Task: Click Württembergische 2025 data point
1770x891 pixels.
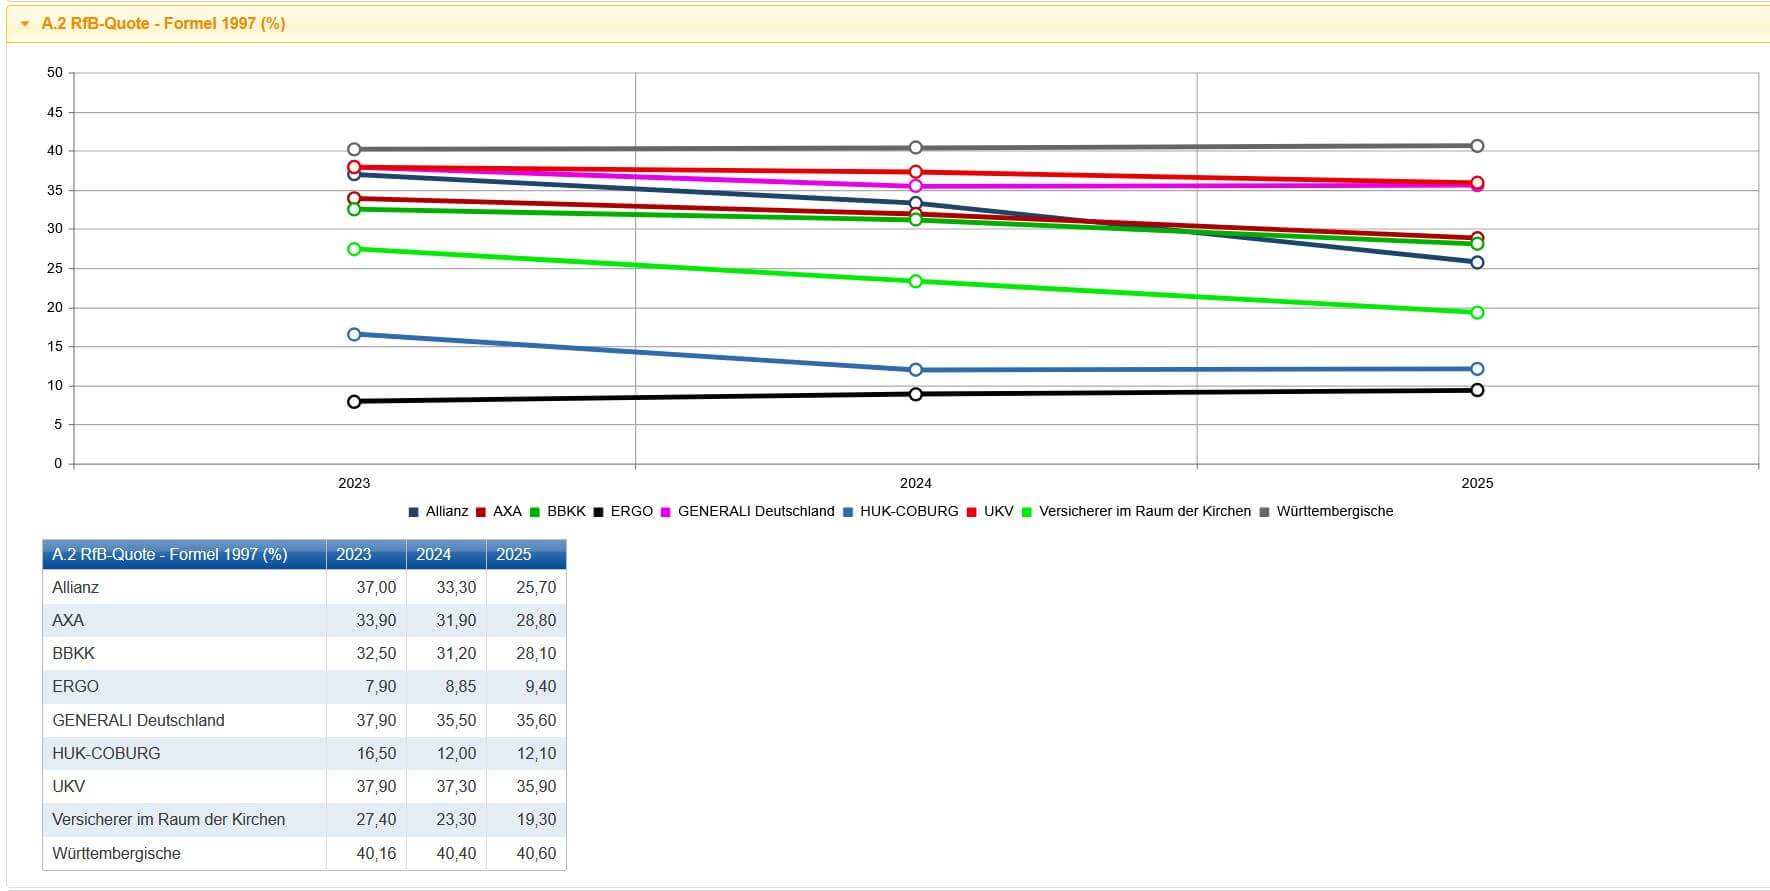Action: pyautogui.click(x=1477, y=146)
